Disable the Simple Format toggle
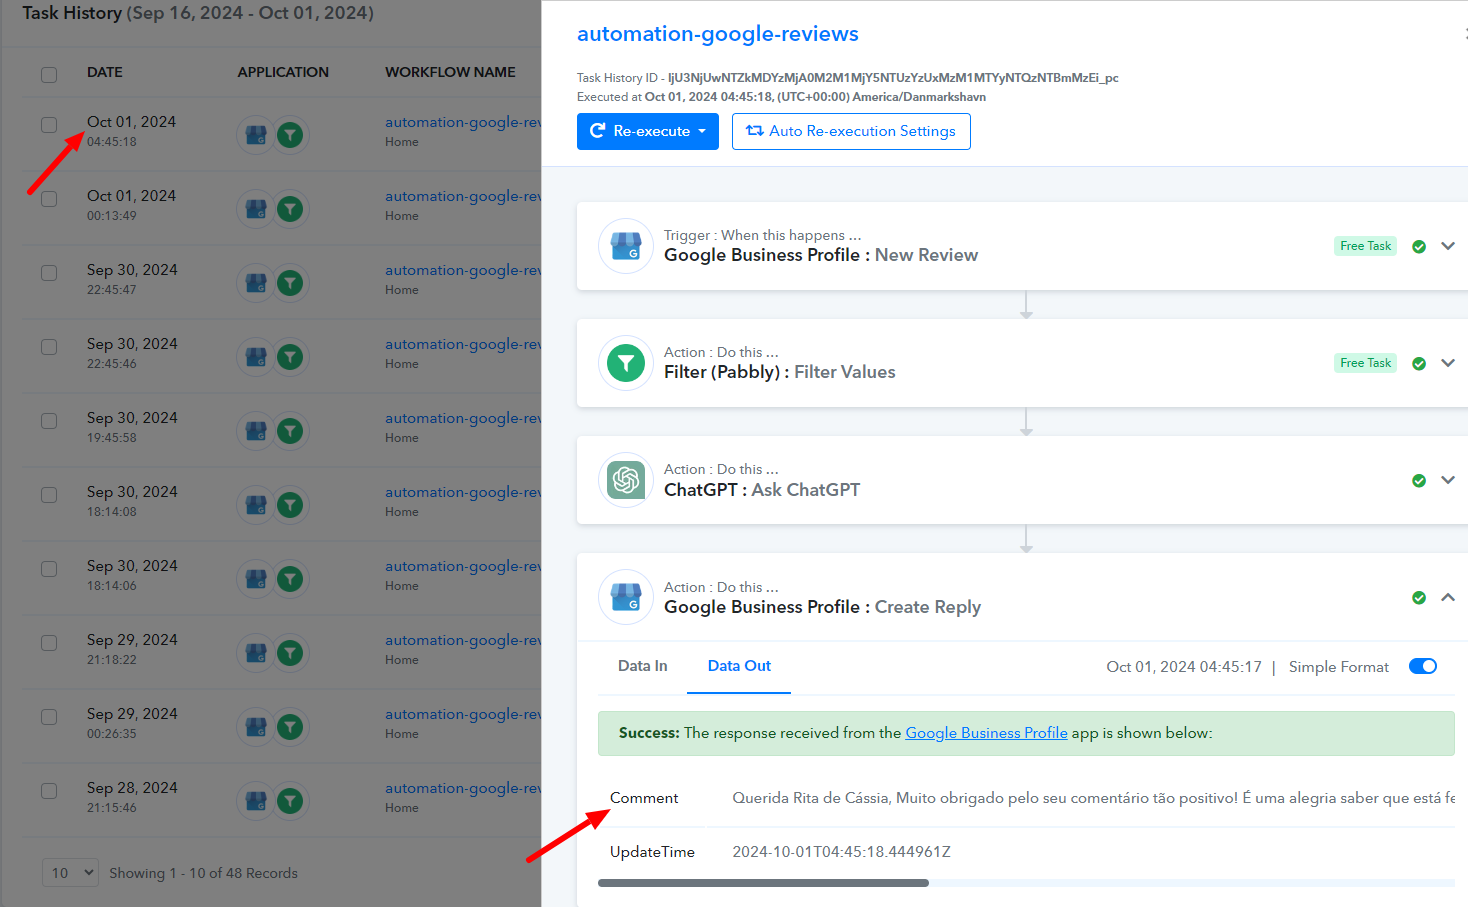1468x907 pixels. [1422, 666]
